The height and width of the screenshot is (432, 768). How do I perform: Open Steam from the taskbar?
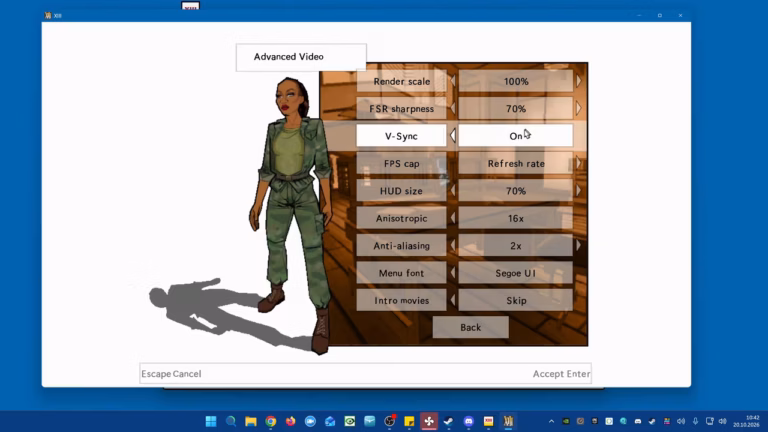tap(449, 421)
